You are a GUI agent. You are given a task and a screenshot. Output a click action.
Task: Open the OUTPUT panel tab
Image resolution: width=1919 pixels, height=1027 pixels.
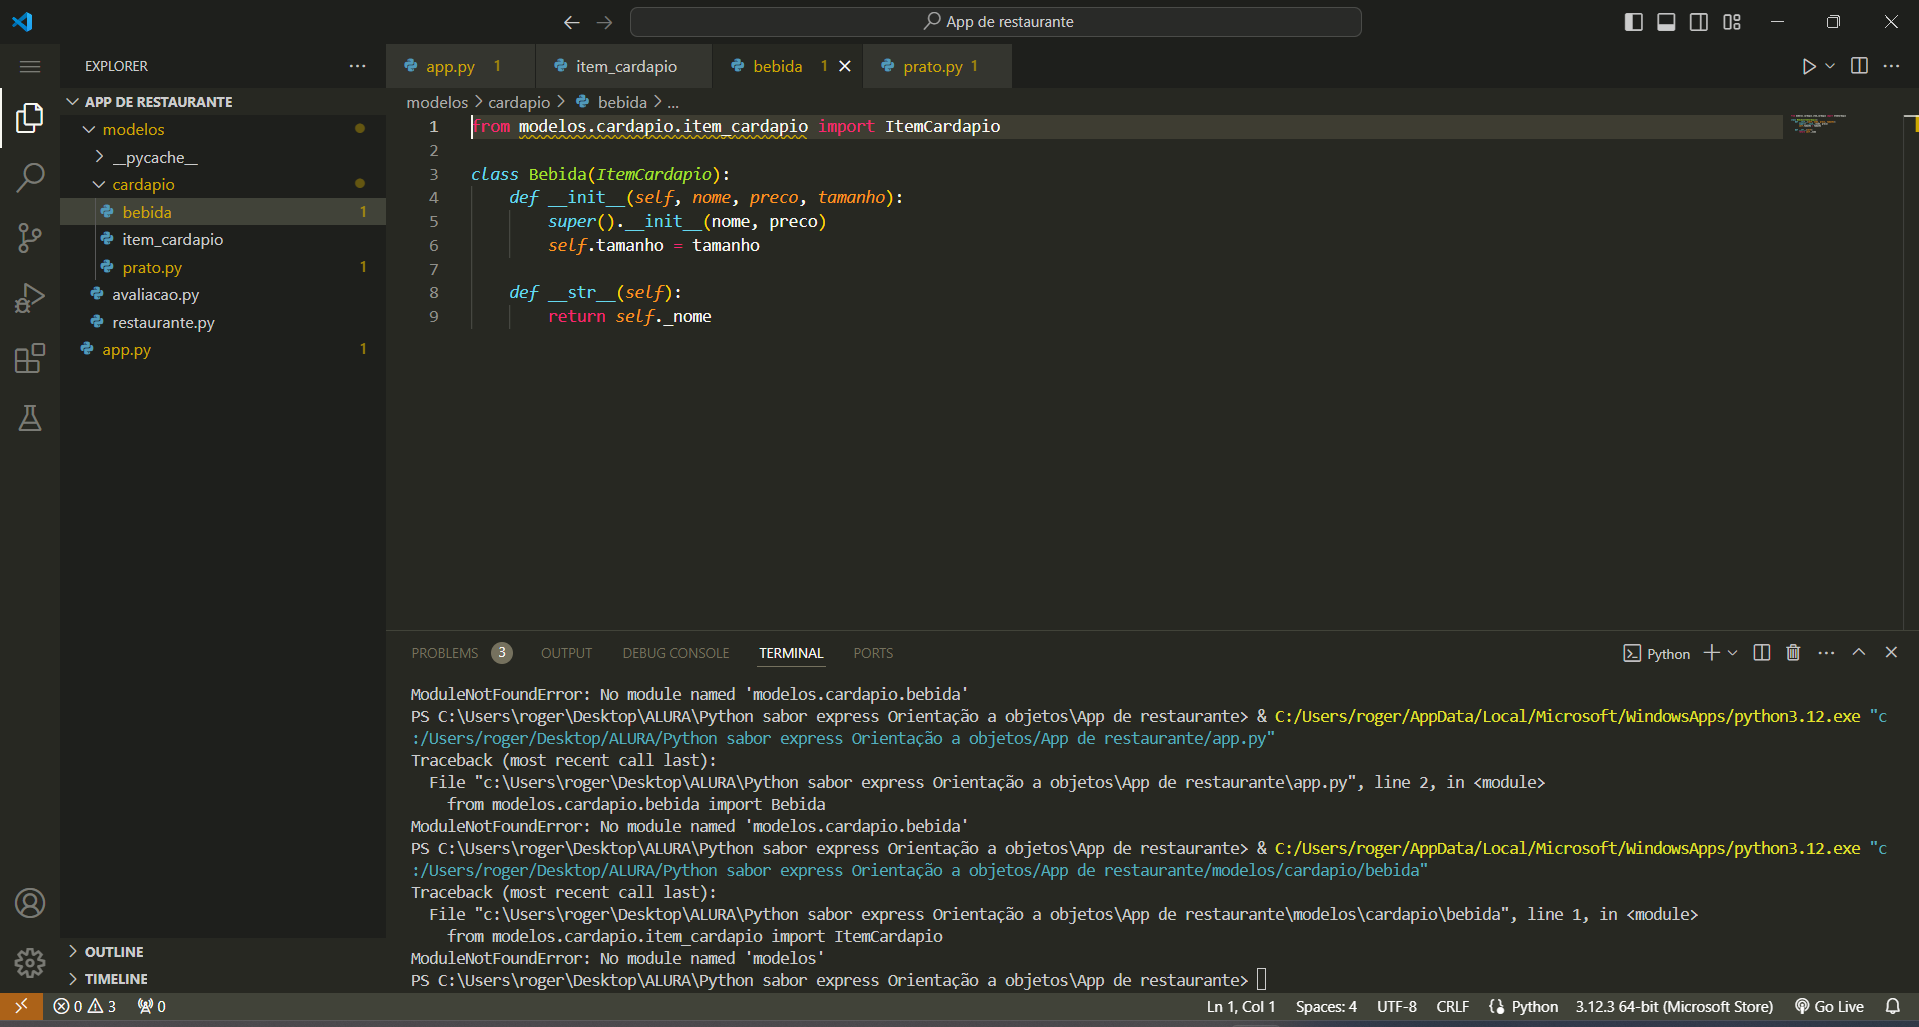pyautogui.click(x=566, y=653)
